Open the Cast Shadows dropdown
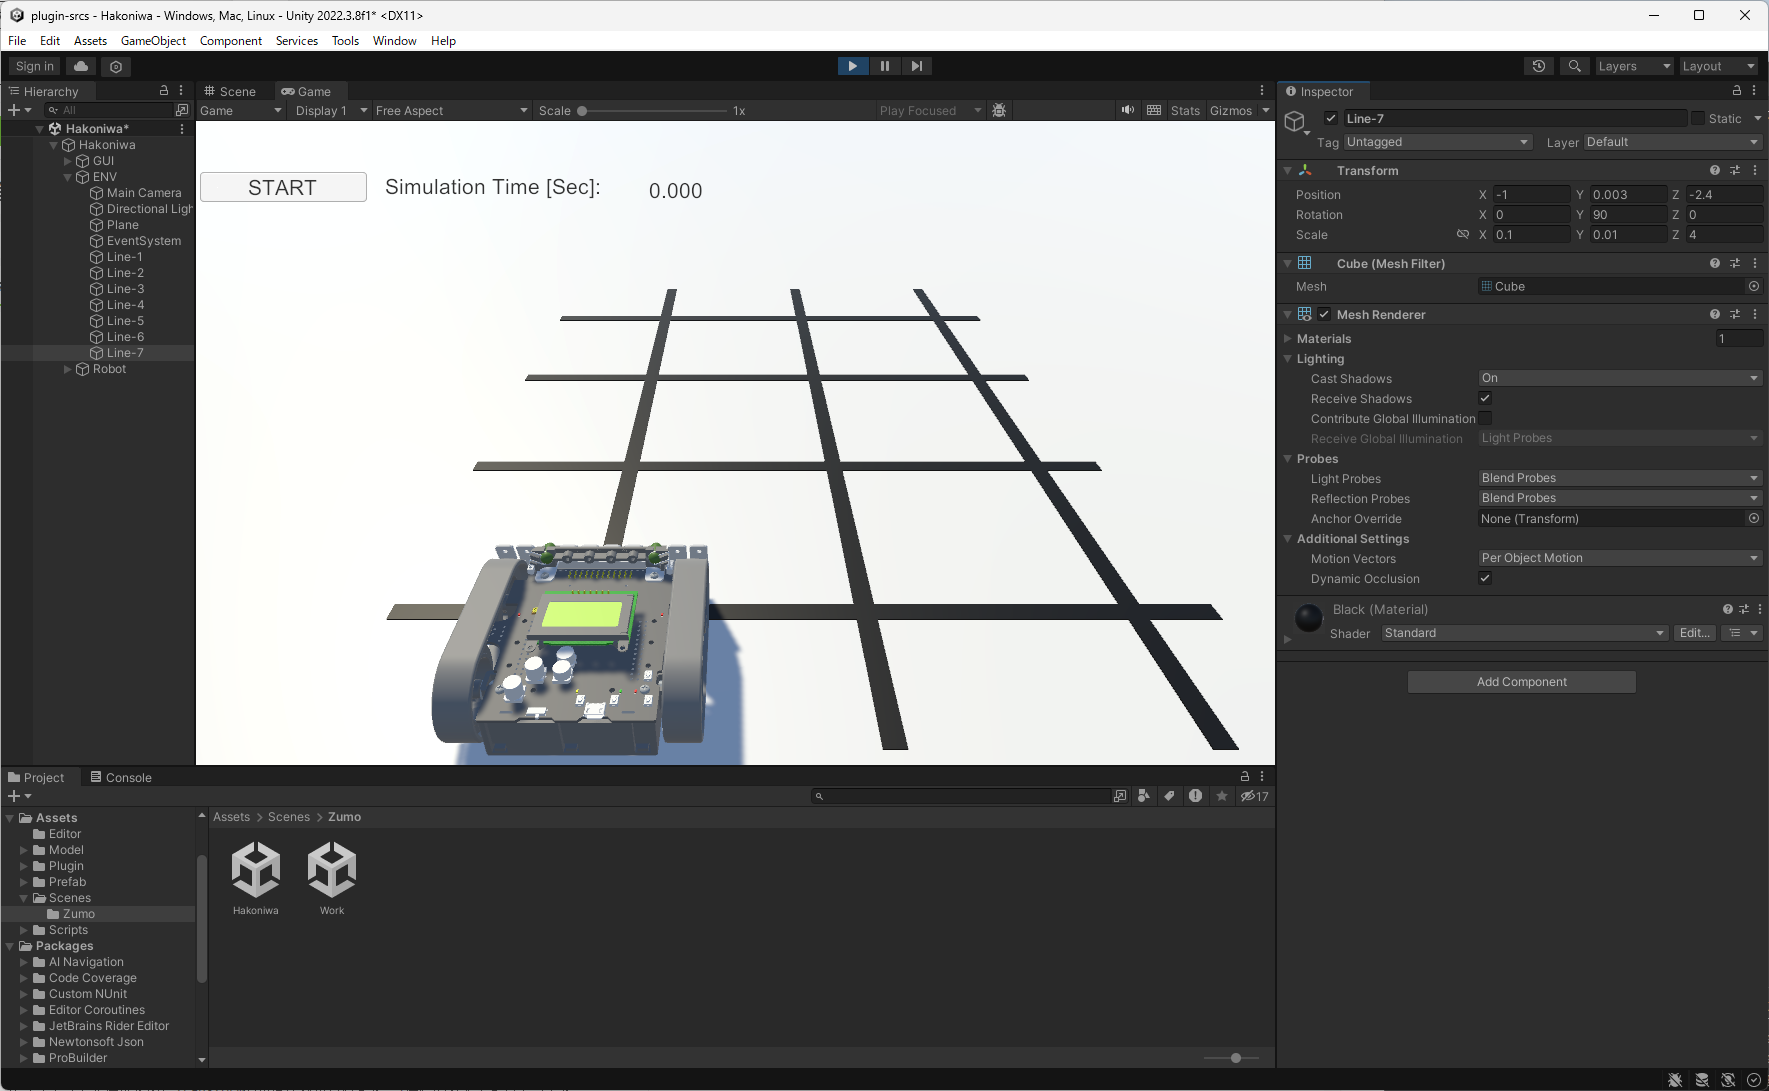1769x1091 pixels. click(1620, 378)
